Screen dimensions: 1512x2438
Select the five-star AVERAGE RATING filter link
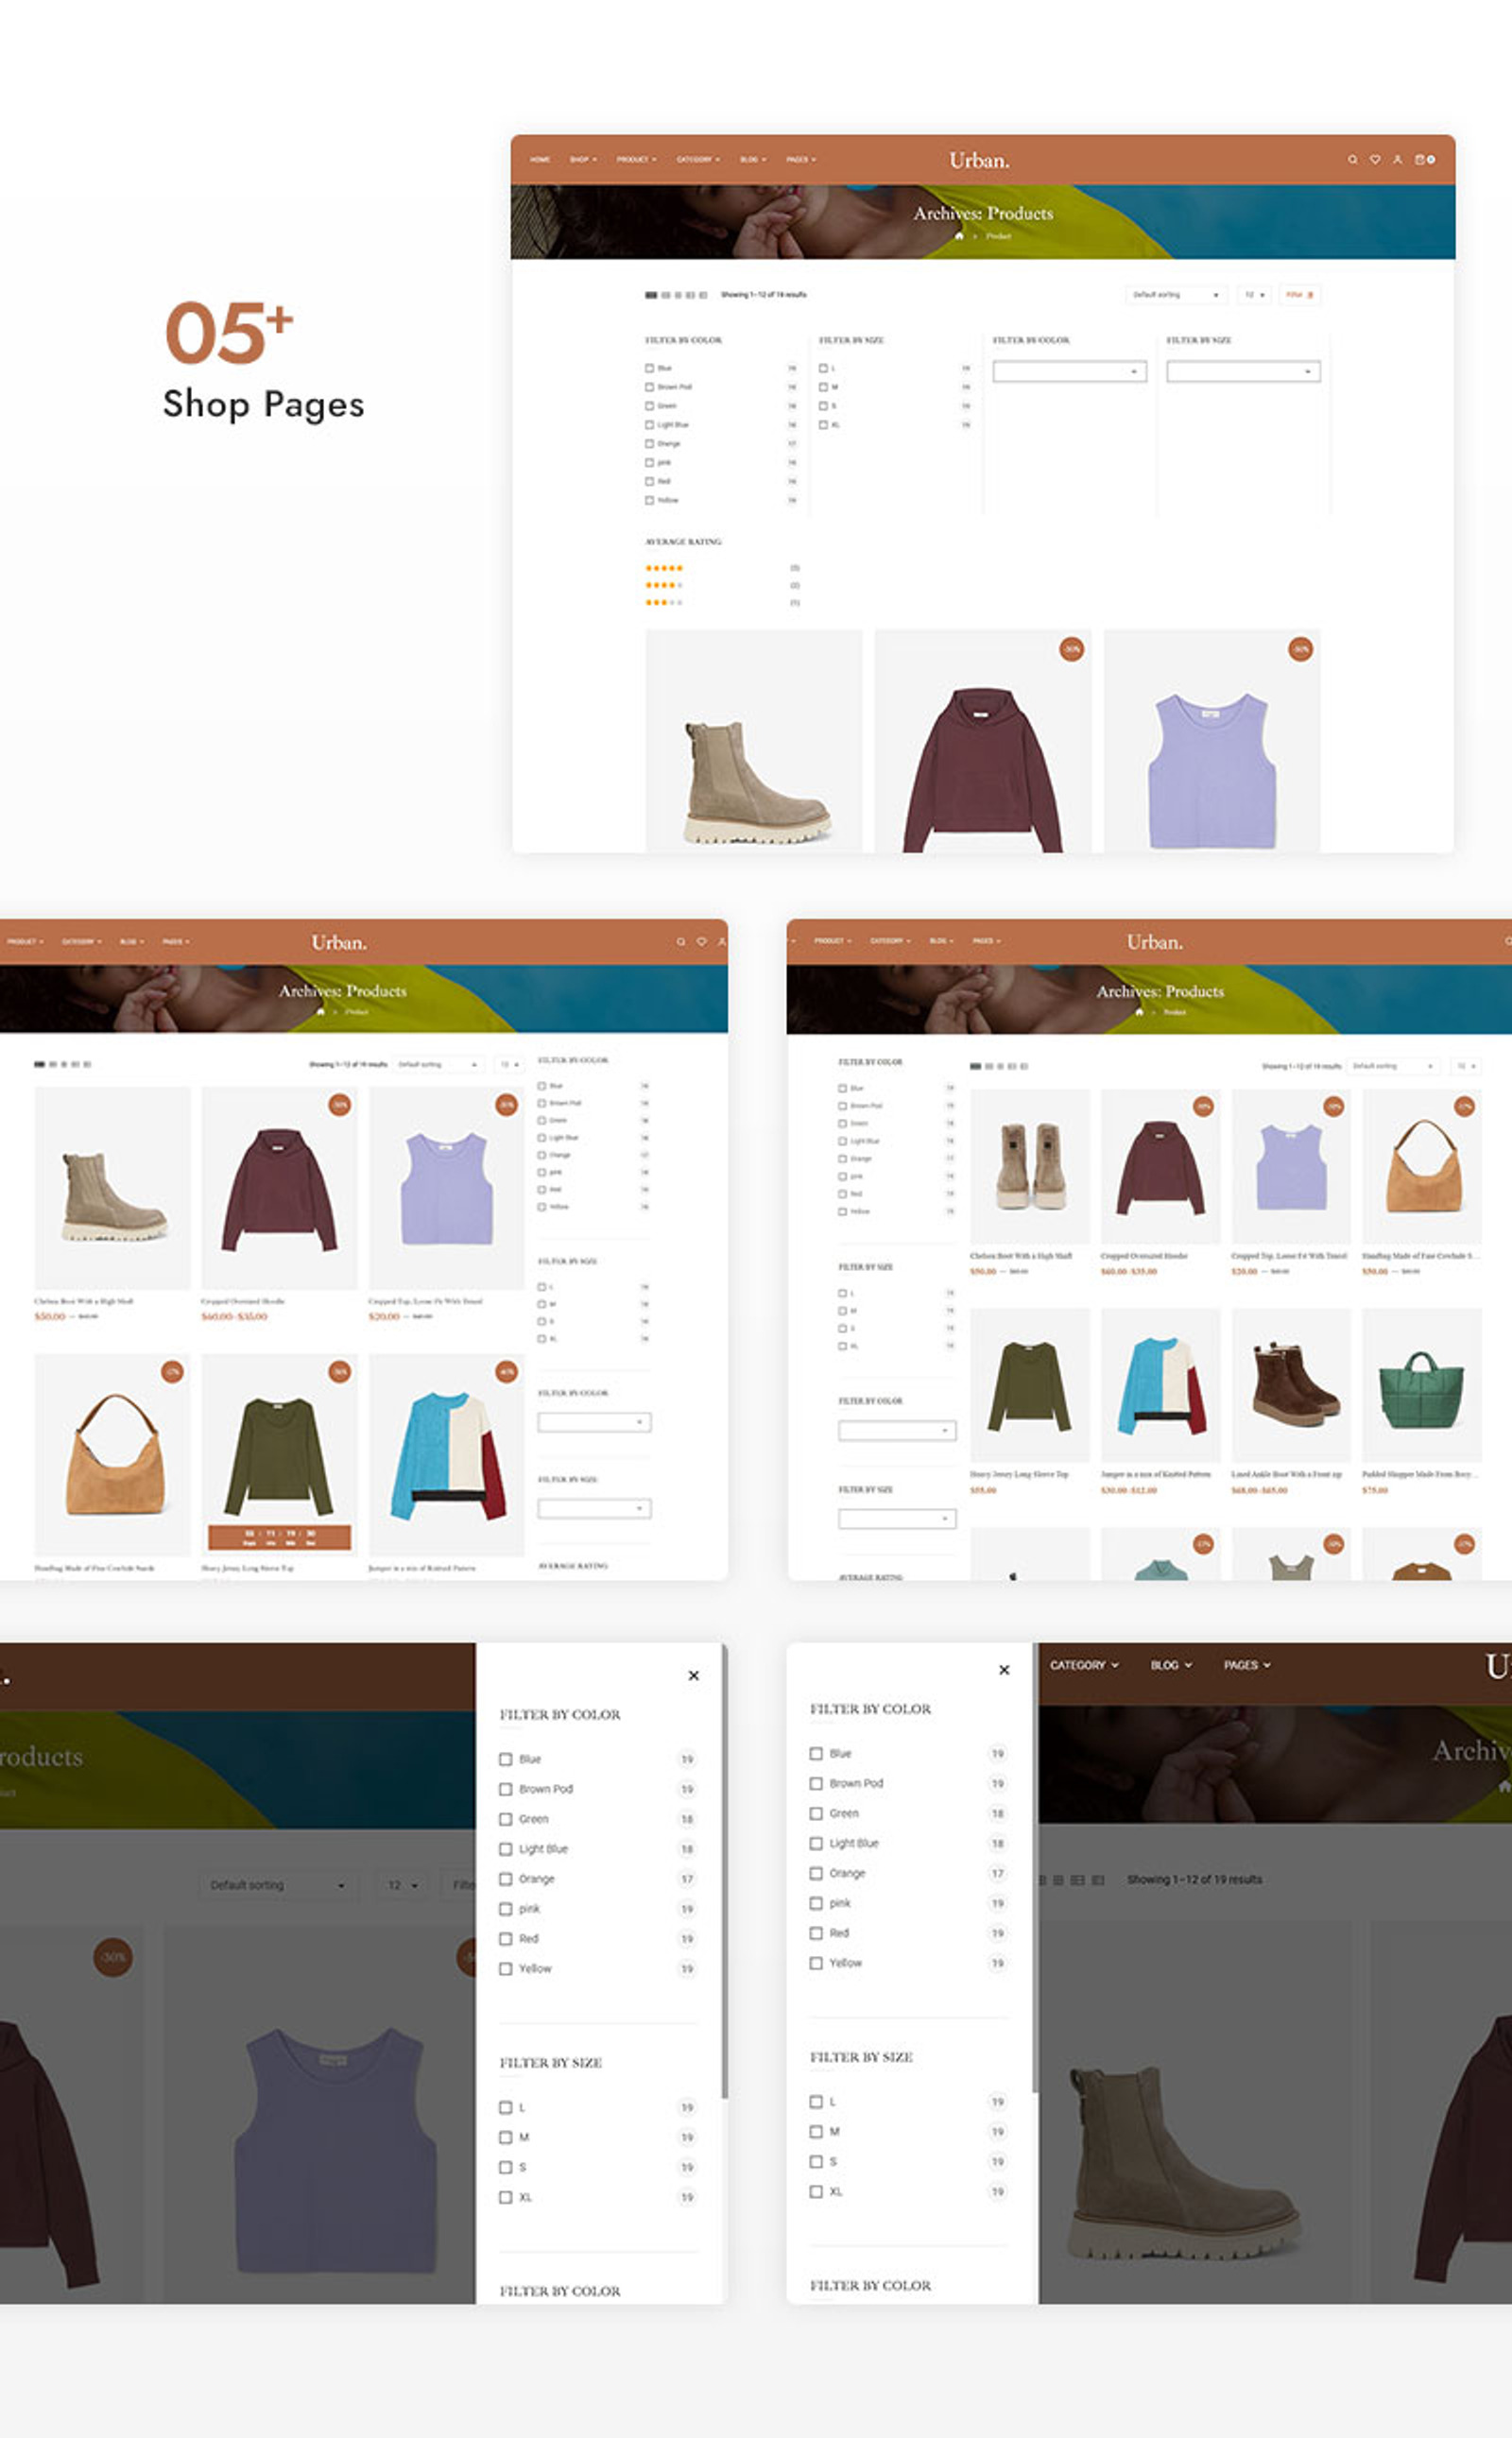pos(663,568)
